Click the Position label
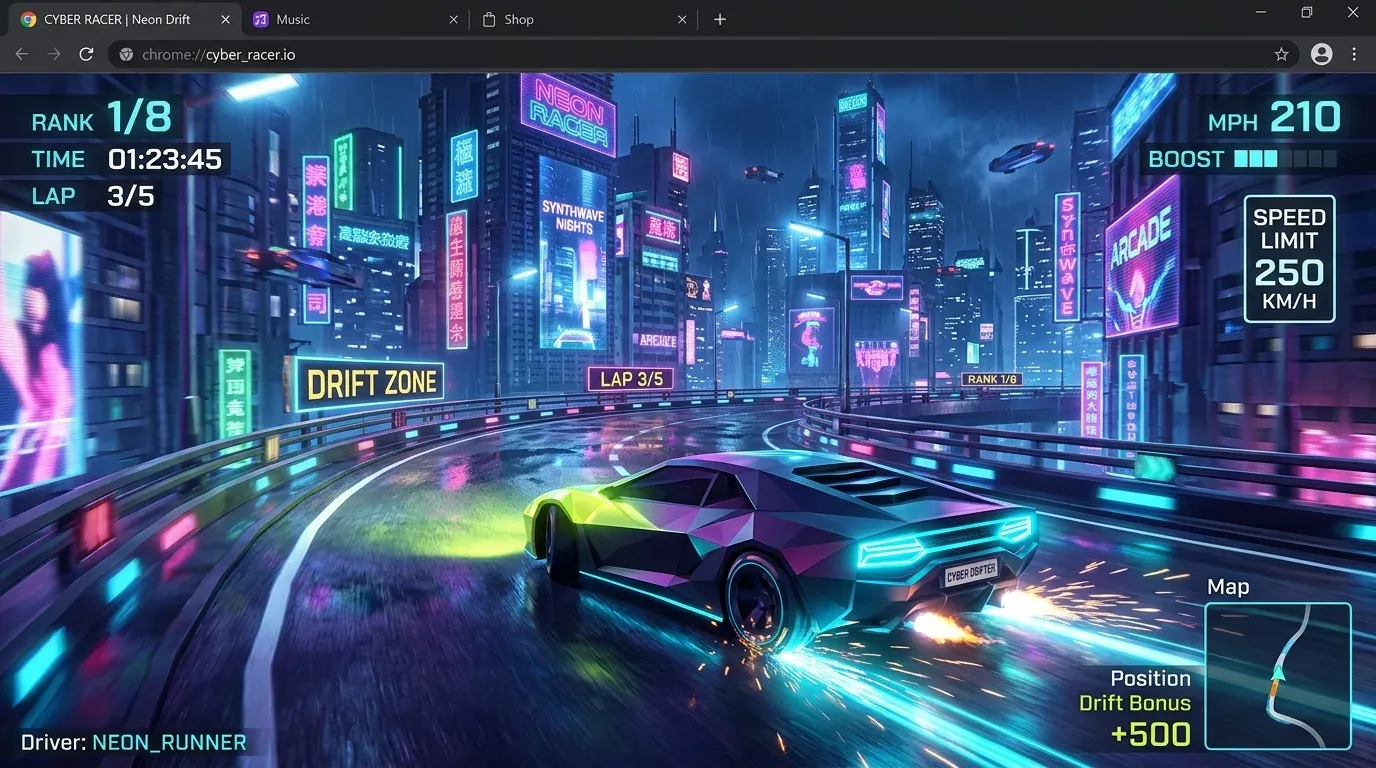Image resolution: width=1376 pixels, height=768 pixels. [x=1150, y=678]
